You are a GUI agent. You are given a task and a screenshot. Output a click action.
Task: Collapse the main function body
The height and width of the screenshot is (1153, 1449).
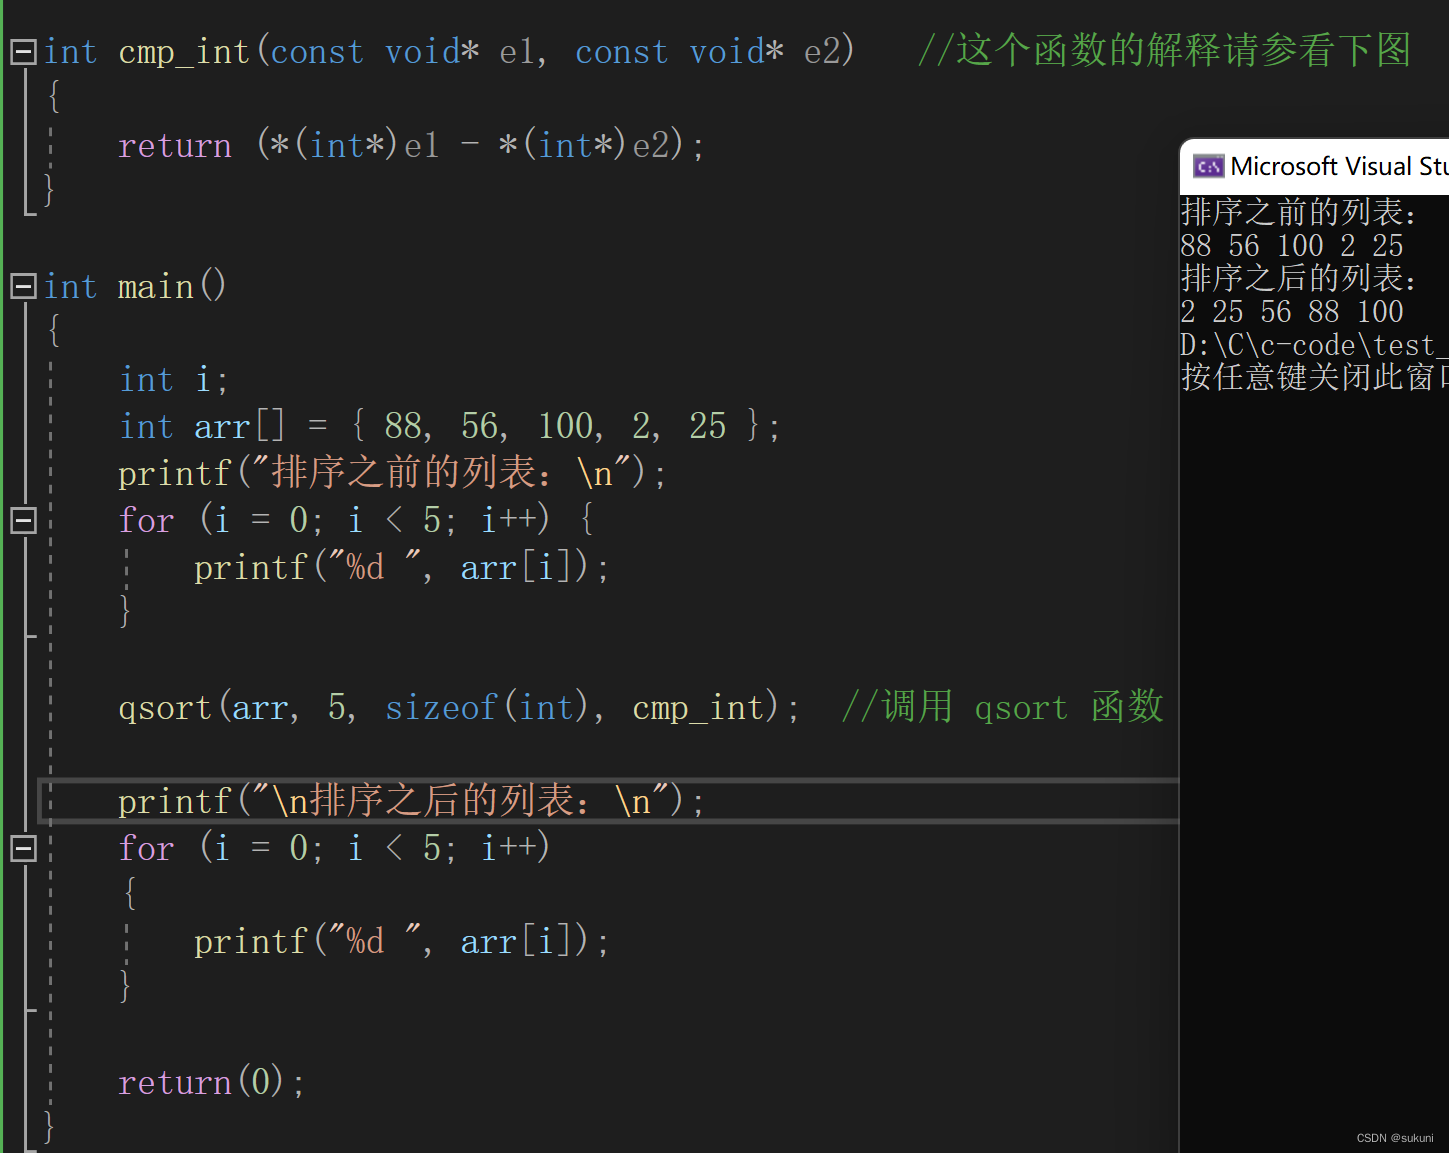point(22,286)
